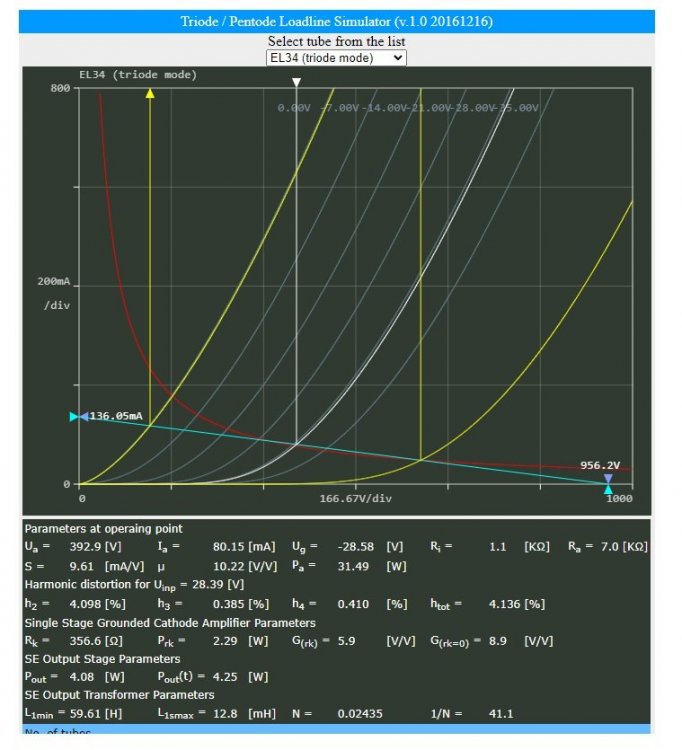Viewport: 682px width, 750px height.
Task: Expand the No. of tubes section
Action: pyautogui.click(x=58, y=733)
